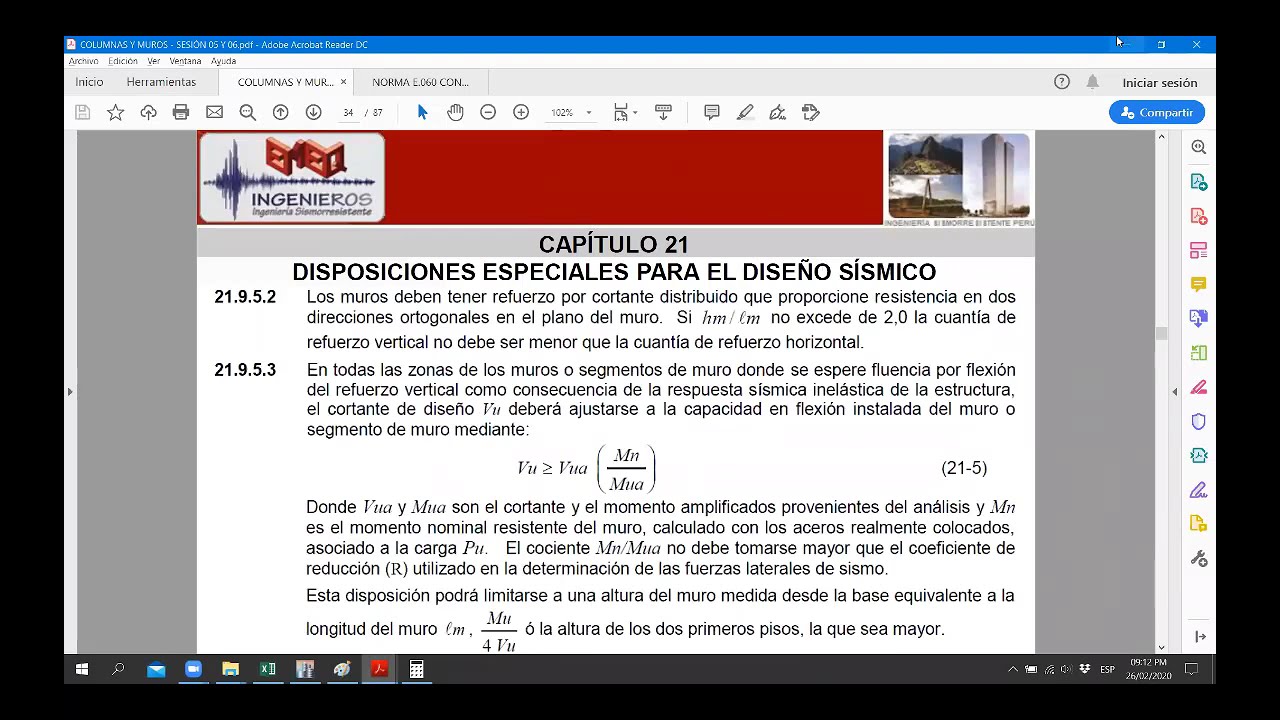Viewport: 1280px width, 720px height.
Task: Click the upload to cloud icon
Action: (x=148, y=113)
